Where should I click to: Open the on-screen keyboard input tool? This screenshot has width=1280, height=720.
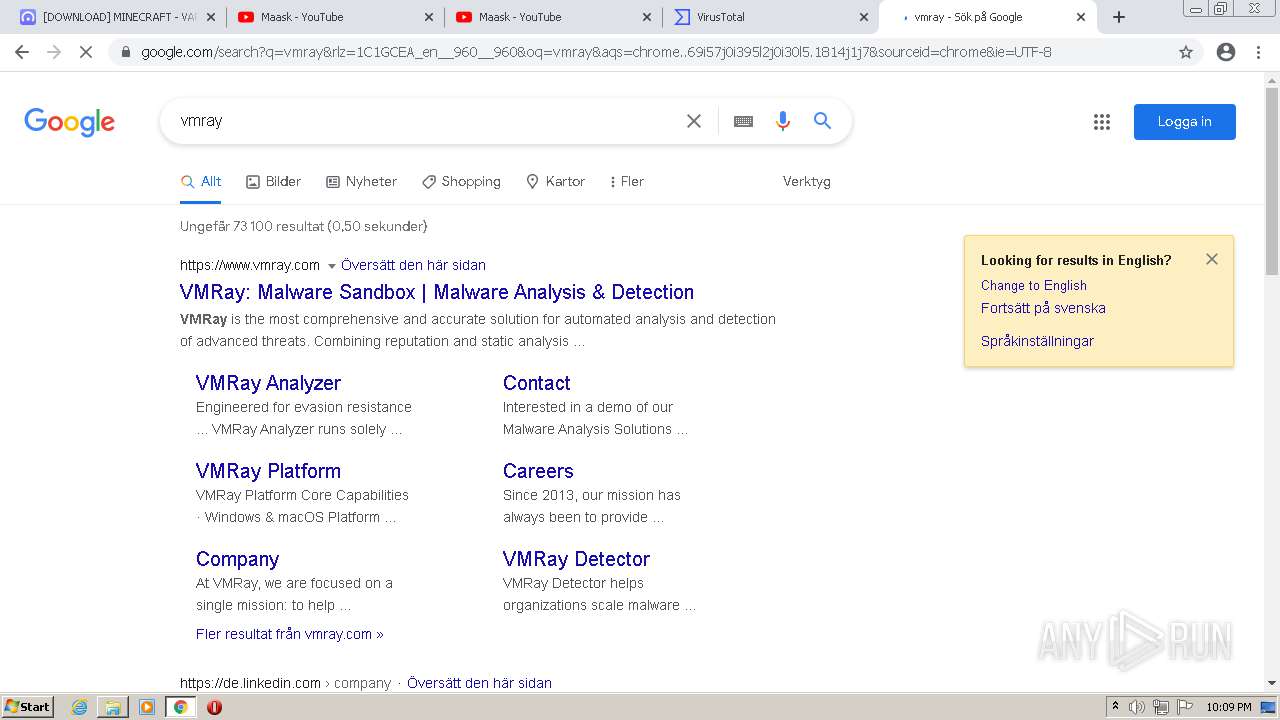(x=743, y=121)
